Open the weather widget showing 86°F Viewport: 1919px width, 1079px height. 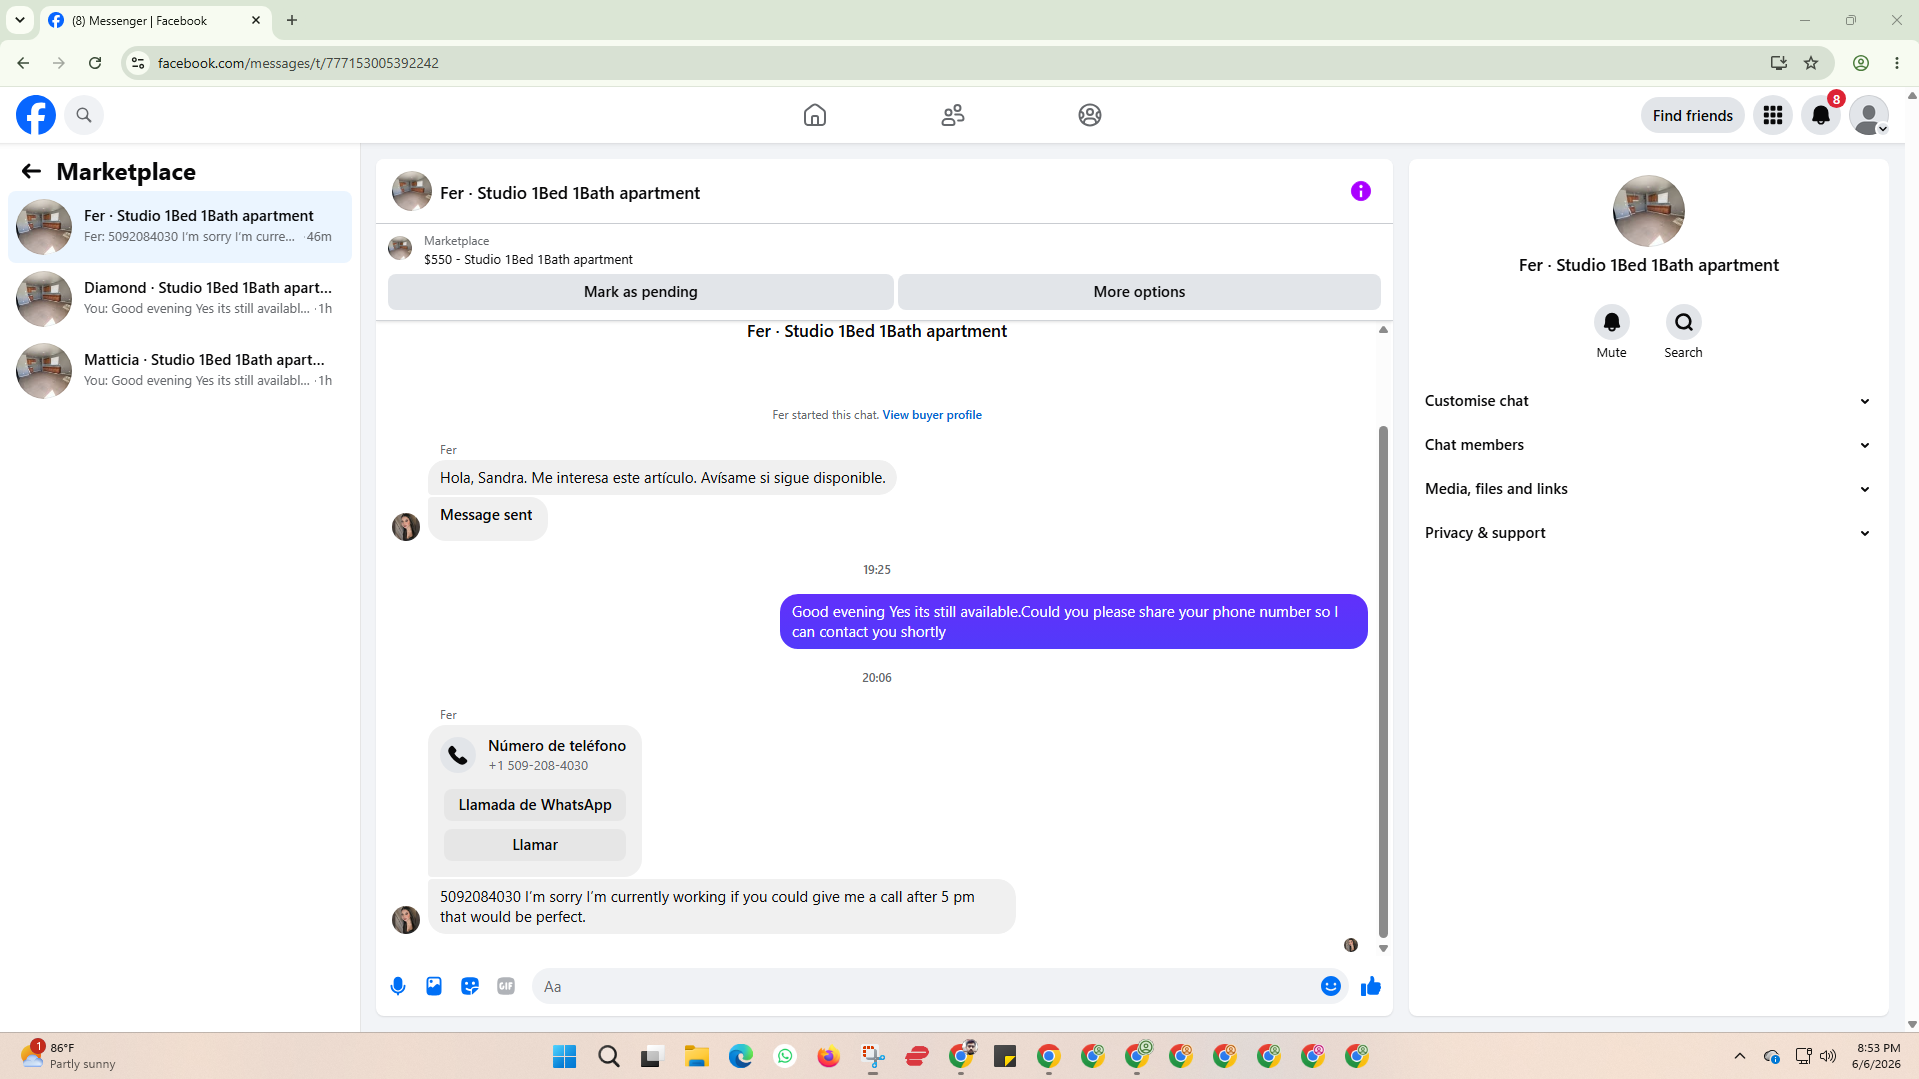[68, 1056]
